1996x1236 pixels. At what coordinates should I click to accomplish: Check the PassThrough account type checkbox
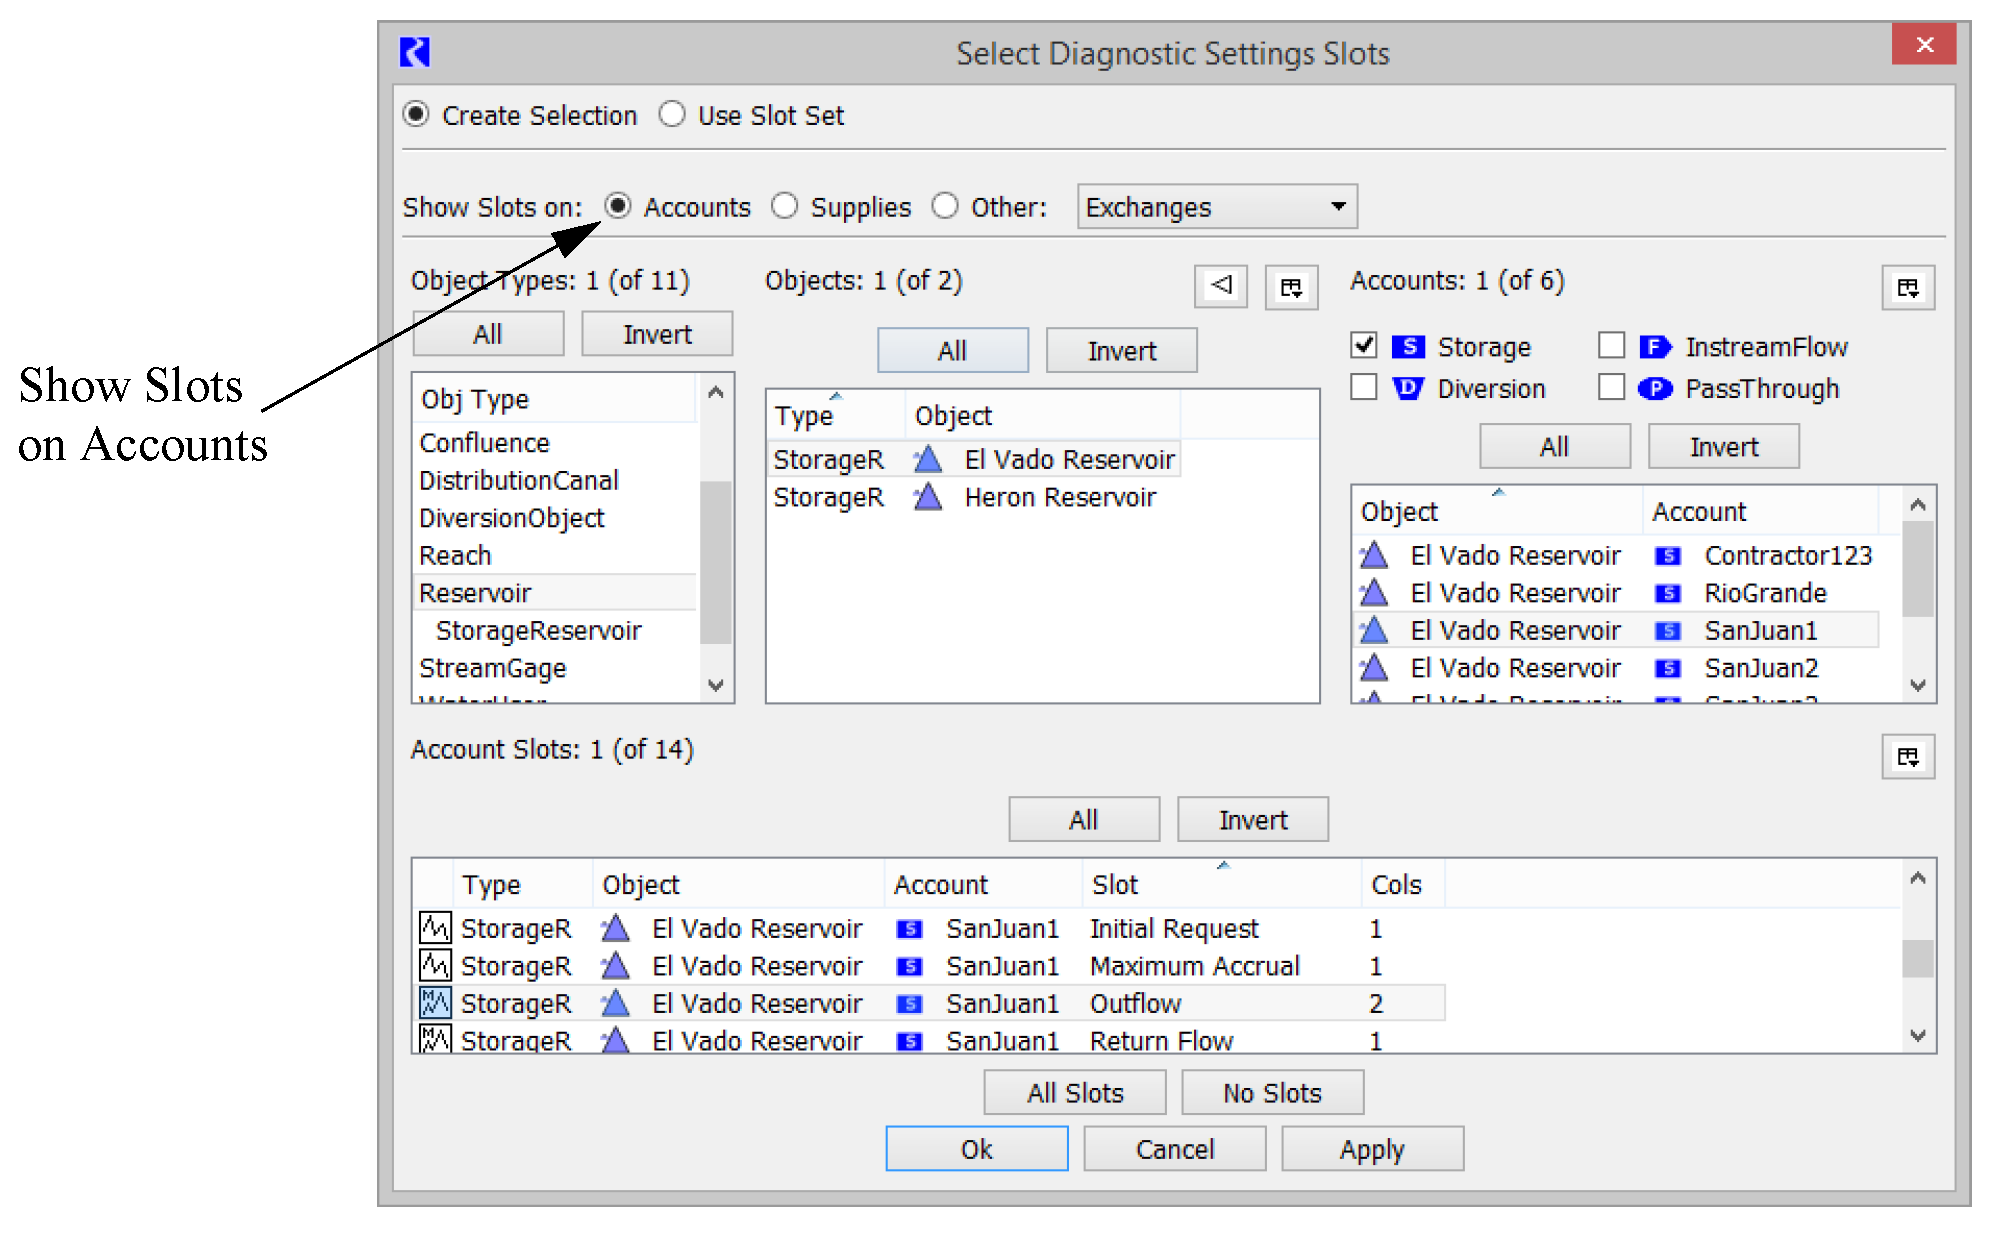[x=1611, y=388]
